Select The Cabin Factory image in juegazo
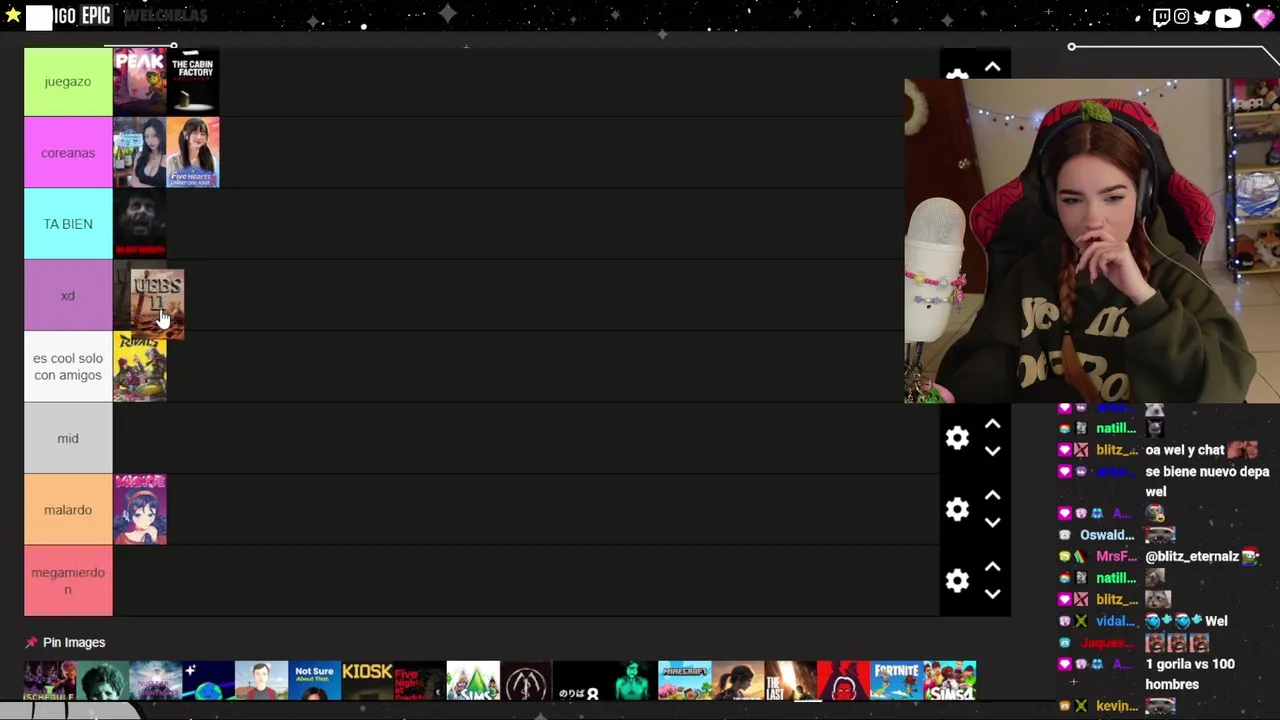1280x720 pixels. click(193, 81)
